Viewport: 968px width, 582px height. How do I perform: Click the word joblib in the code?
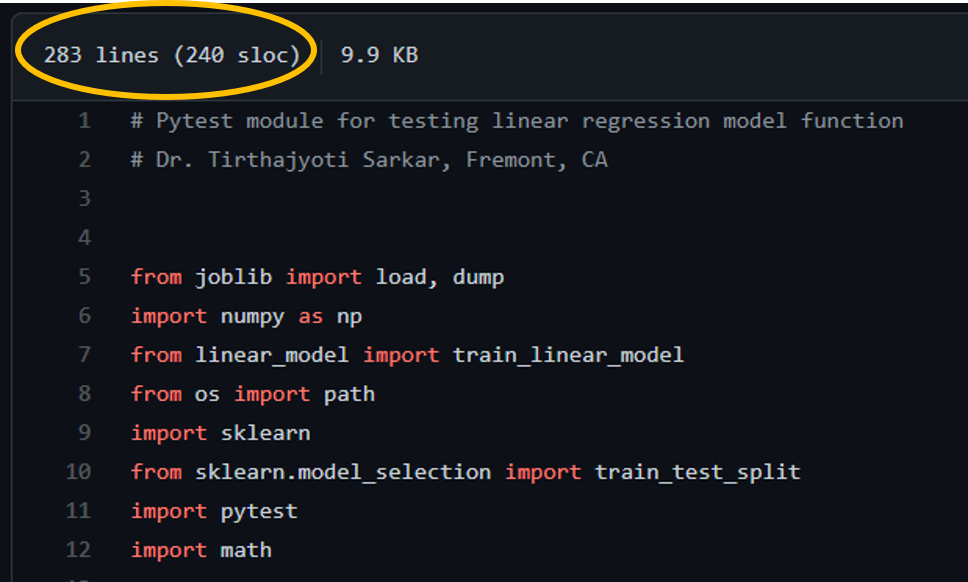click(234, 277)
